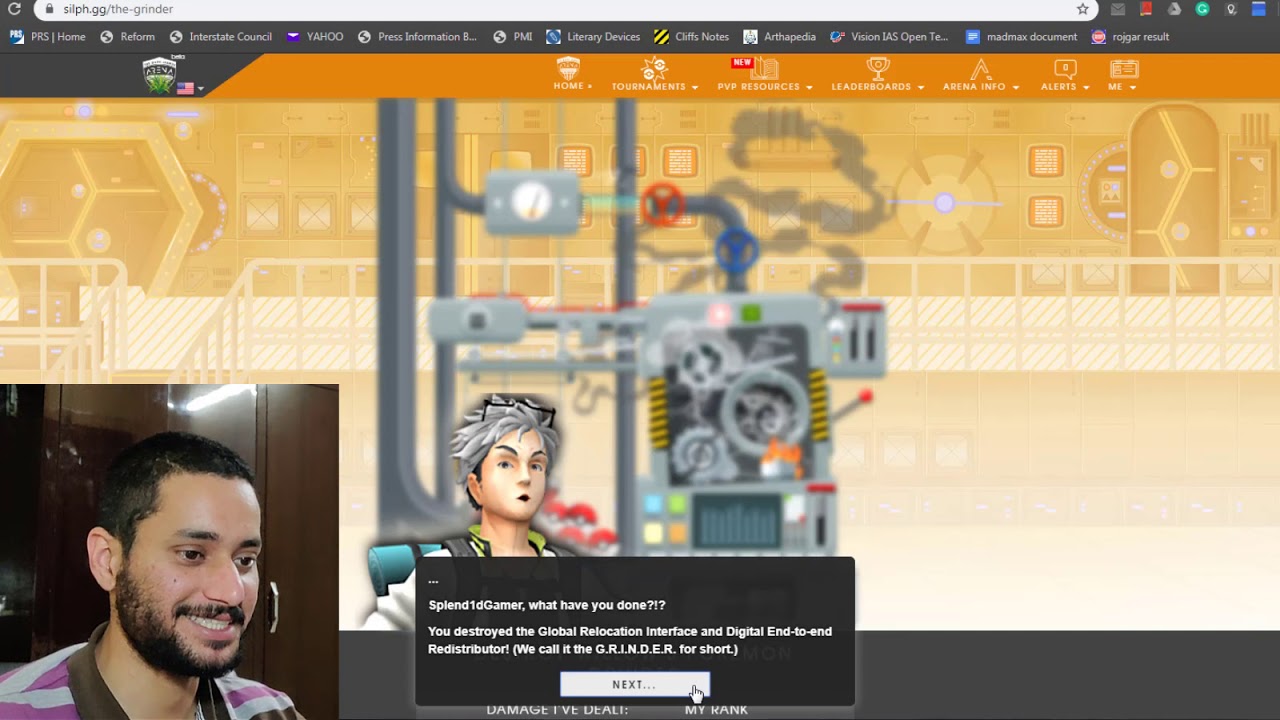The image size is (1280, 720).
Task: Click the blue valve wheel on pipe
Action: [x=737, y=249]
